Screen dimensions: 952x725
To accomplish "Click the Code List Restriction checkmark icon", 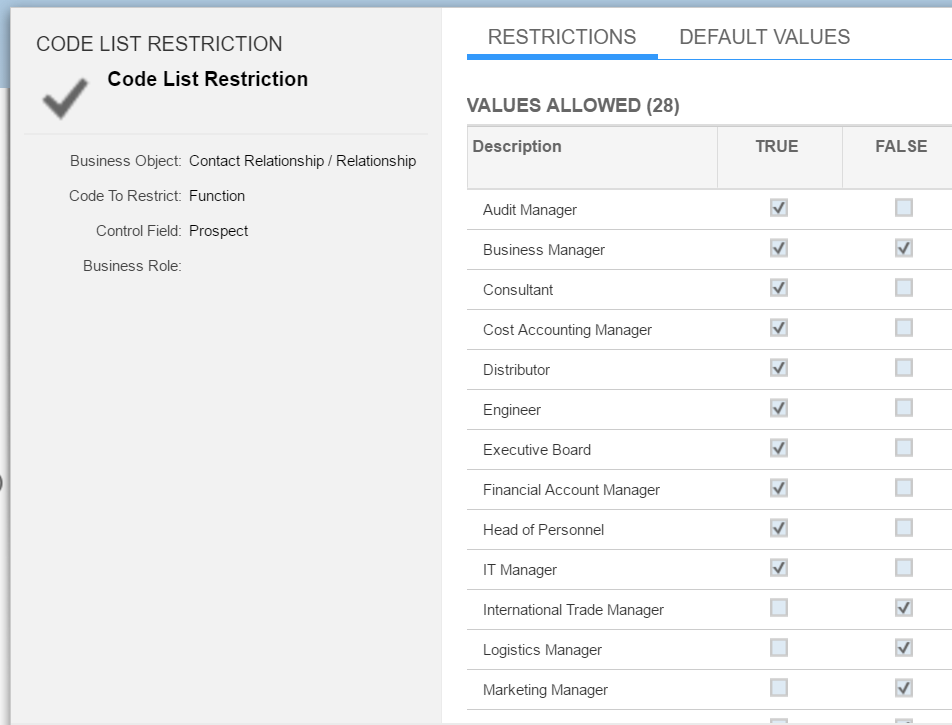I will pyautogui.click(x=65, y=98).
